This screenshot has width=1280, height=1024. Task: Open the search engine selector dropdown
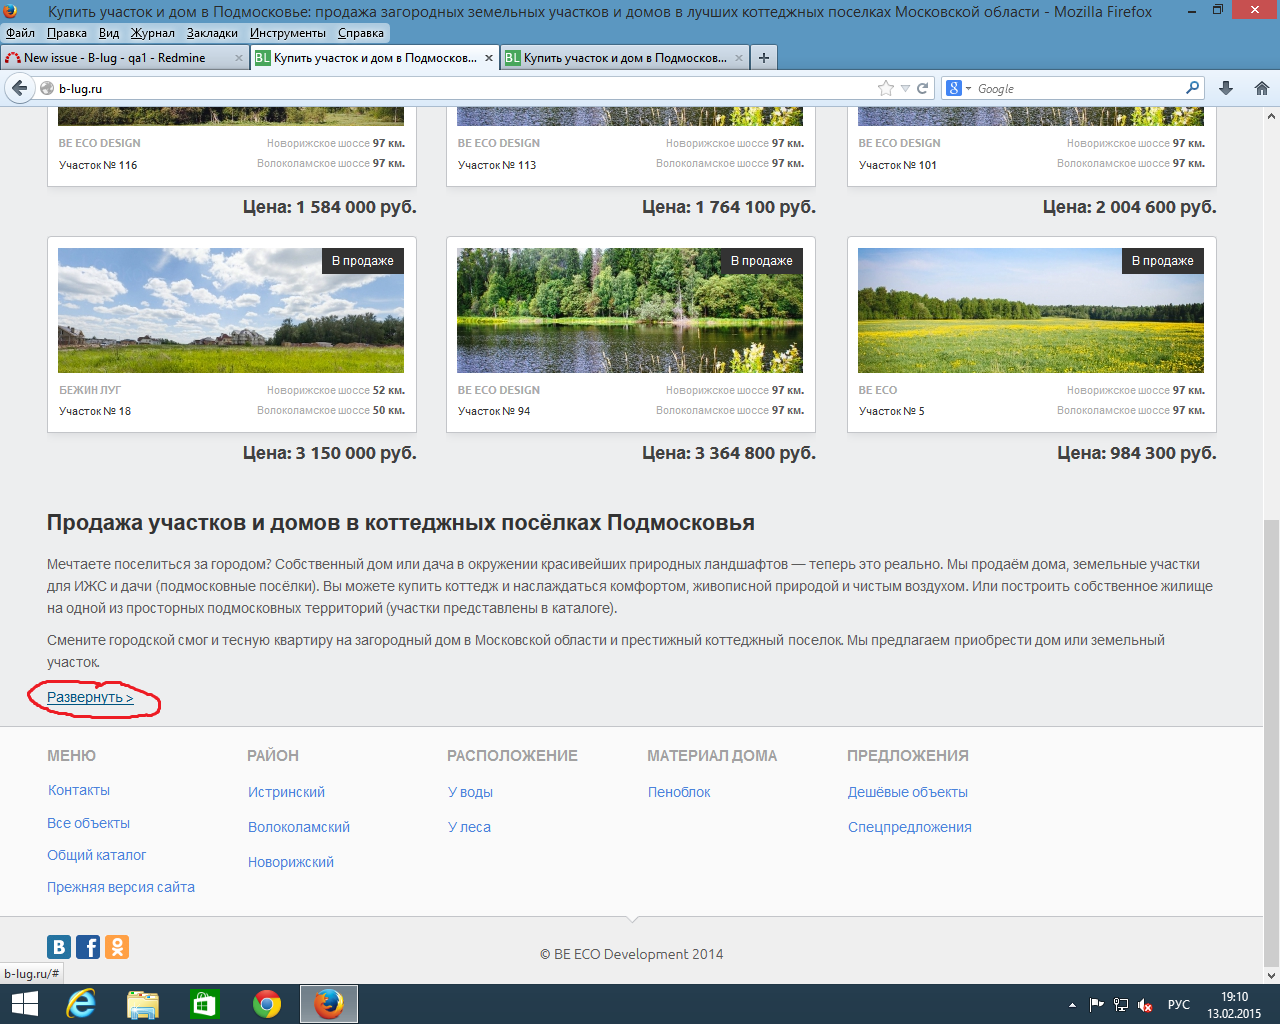click(959, 88)
